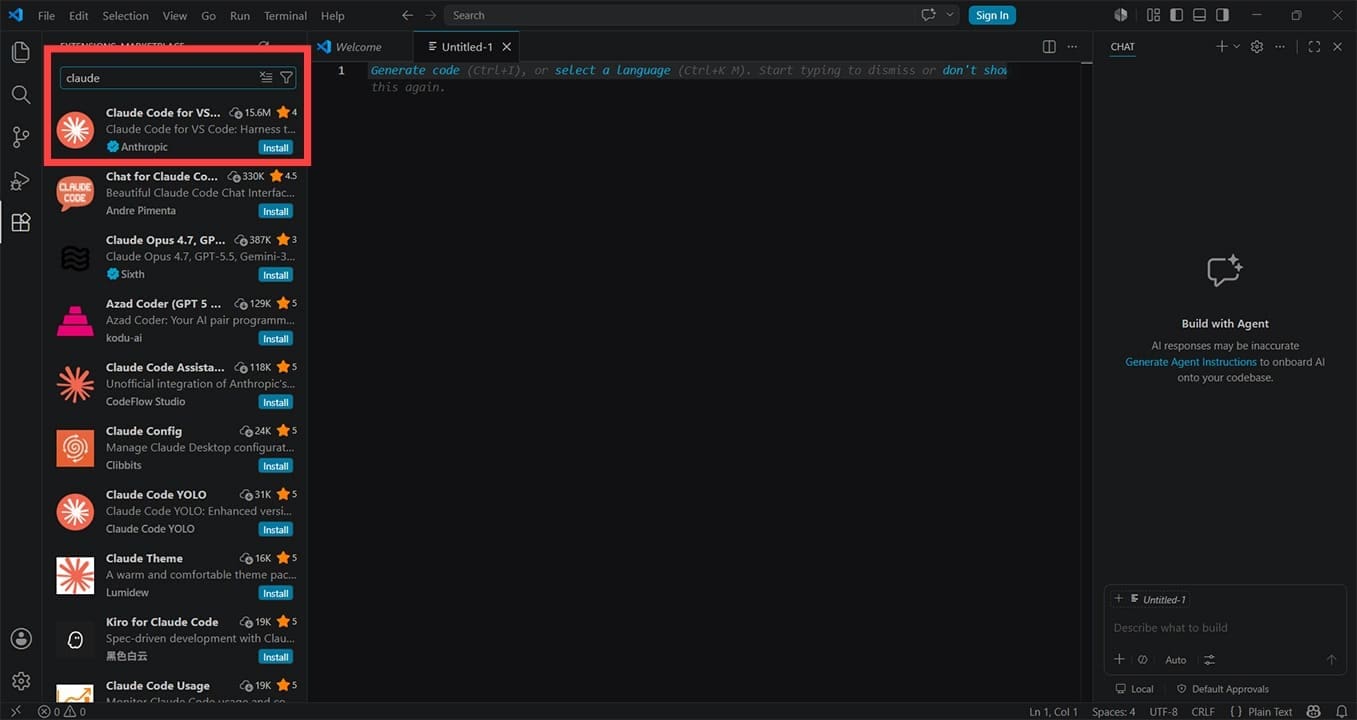This screenshot has width=1357, height=720.
Task: Select the Untitled-1 editor tab
Action: (467, 47)
